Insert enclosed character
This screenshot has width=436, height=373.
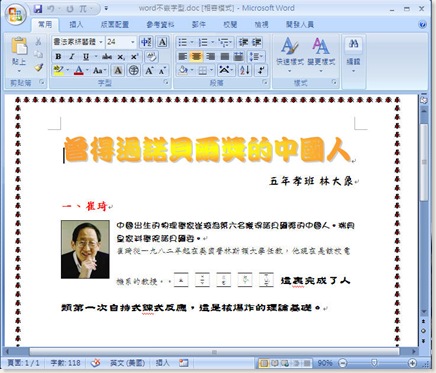coord(134,70)
